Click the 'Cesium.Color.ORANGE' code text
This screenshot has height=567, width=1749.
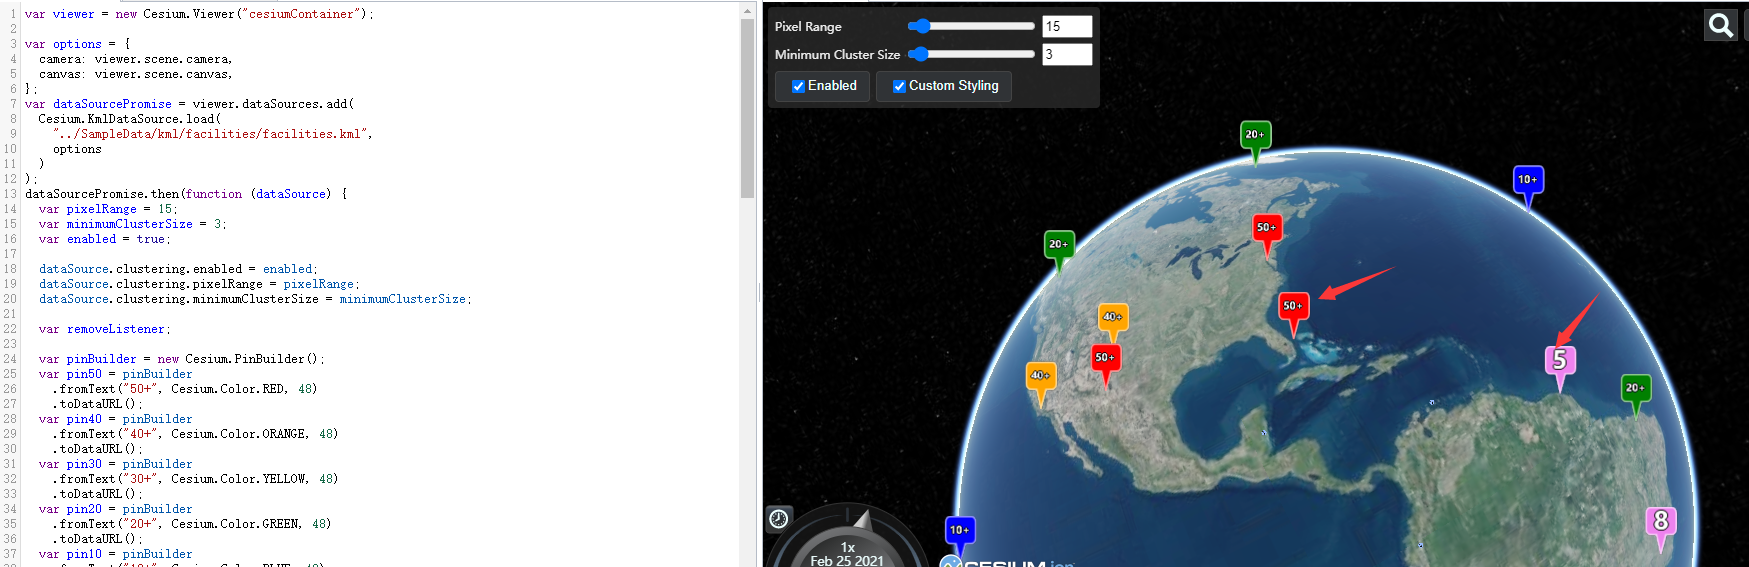[238, 434]
